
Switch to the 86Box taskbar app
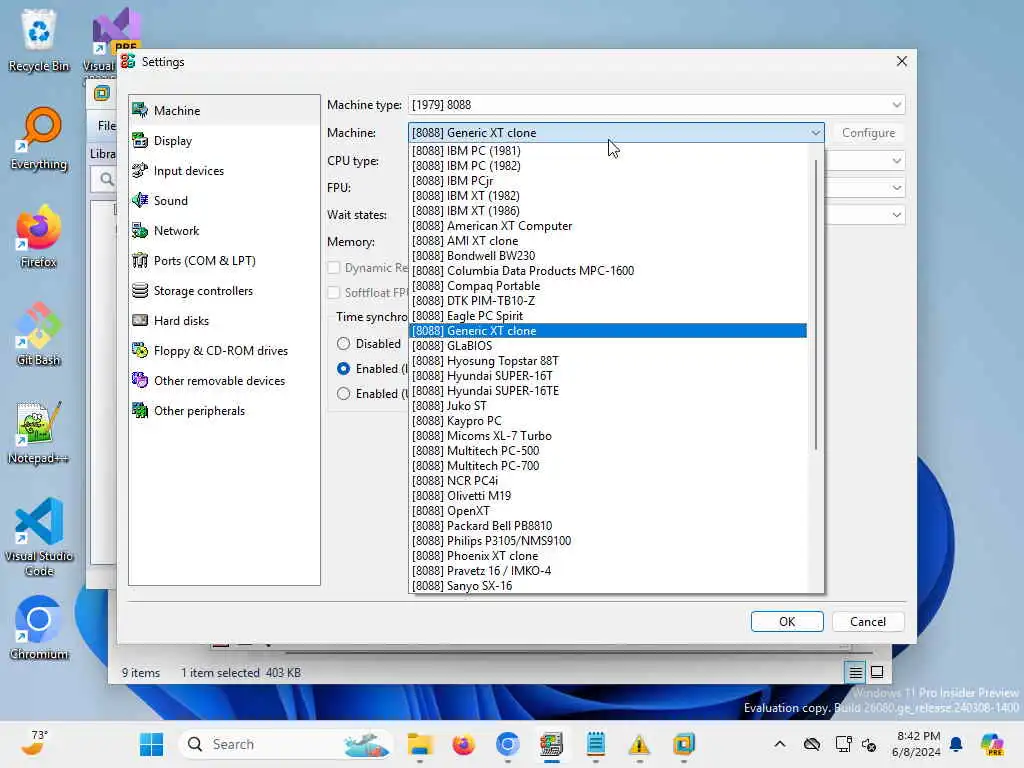(552, 744)
